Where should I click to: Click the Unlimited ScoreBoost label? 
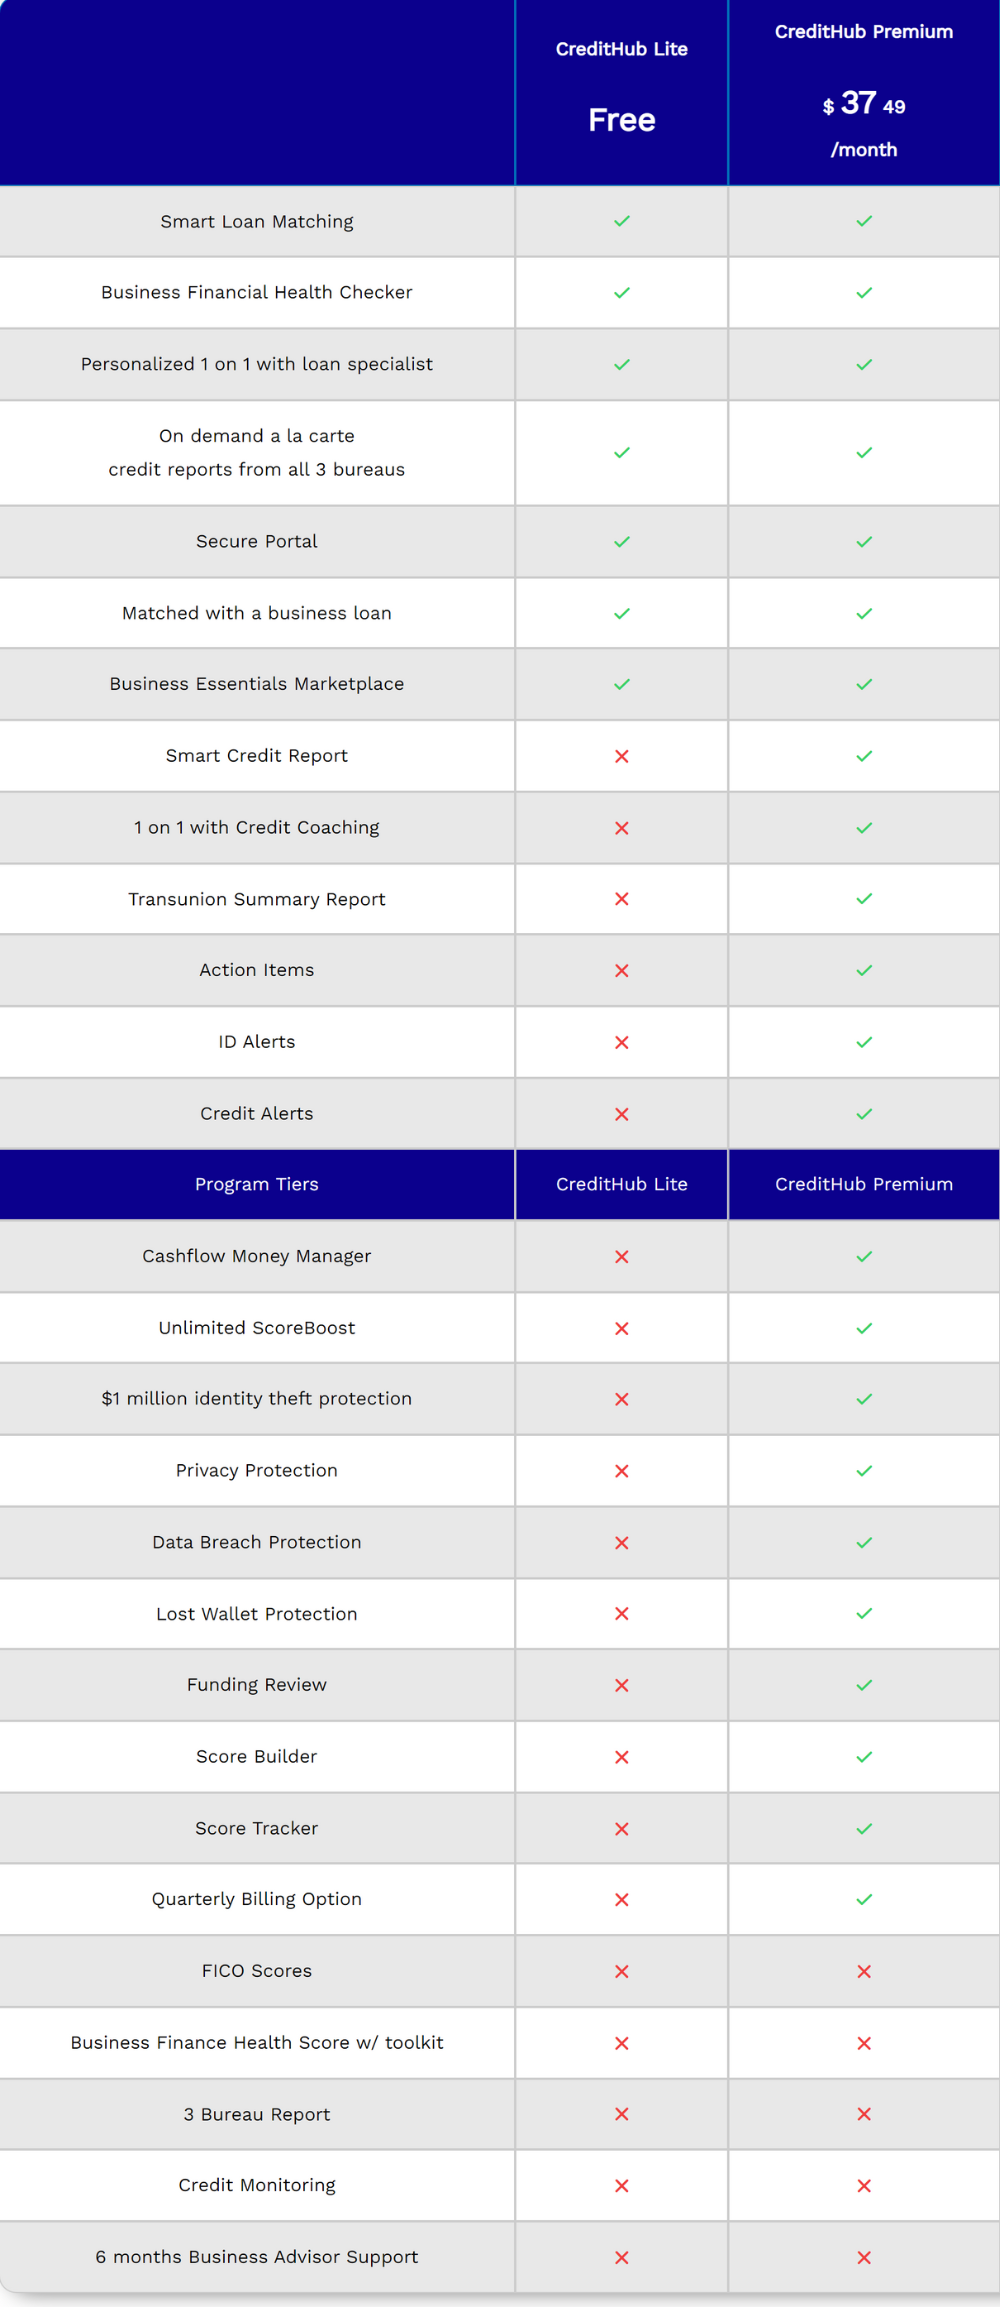(257, 1328)
